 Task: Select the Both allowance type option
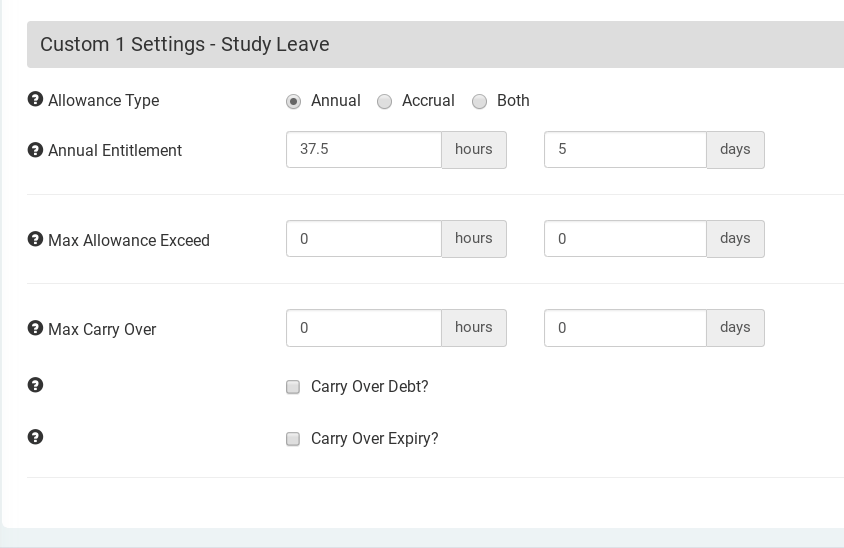[479, 101]
